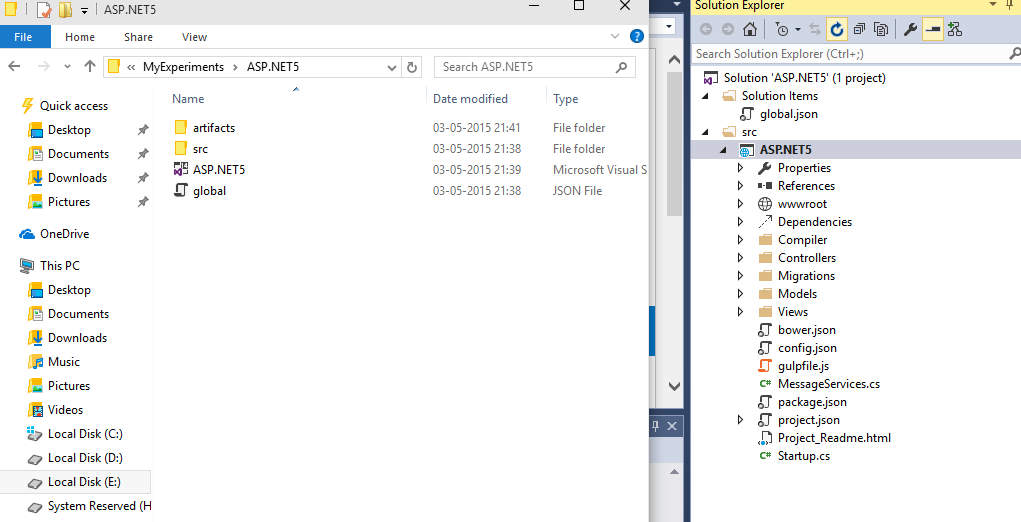Select the global JSON file in file list
Screen dimensions: 1021x522
pyautogui.click(x=210, y=191)
